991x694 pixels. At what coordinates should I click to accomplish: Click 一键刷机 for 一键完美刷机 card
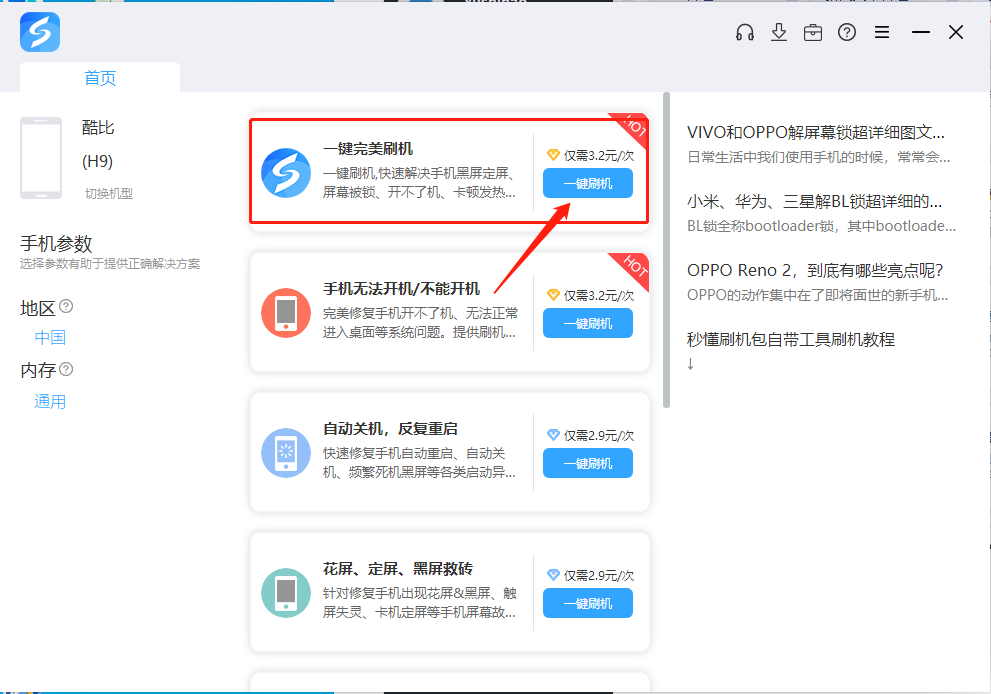pos(588,183)
